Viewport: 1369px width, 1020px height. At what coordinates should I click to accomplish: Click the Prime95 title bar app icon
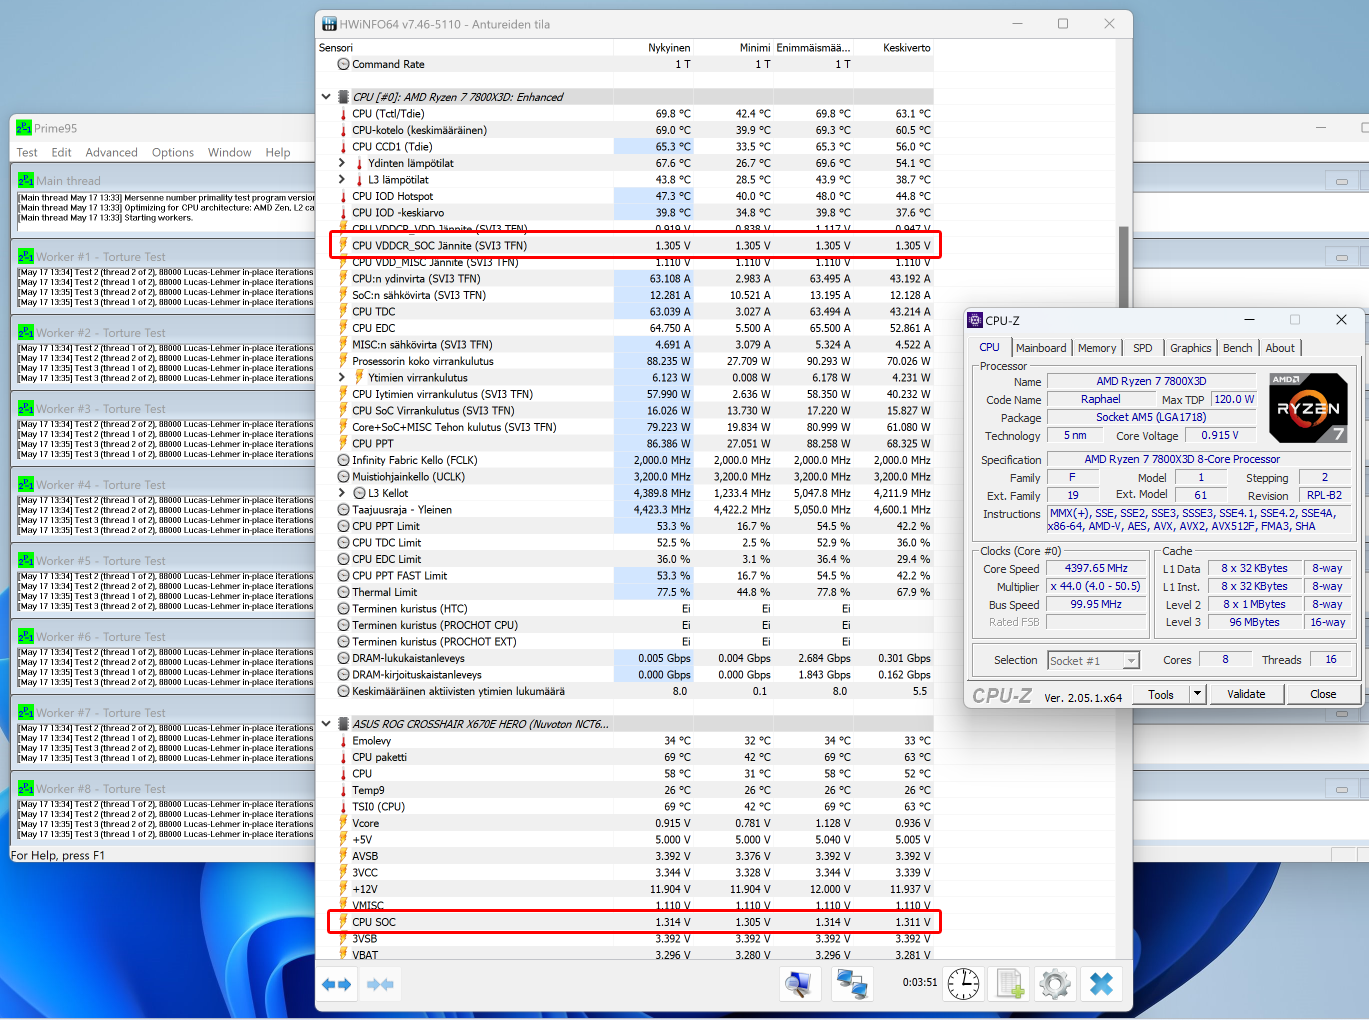point(24,128)
